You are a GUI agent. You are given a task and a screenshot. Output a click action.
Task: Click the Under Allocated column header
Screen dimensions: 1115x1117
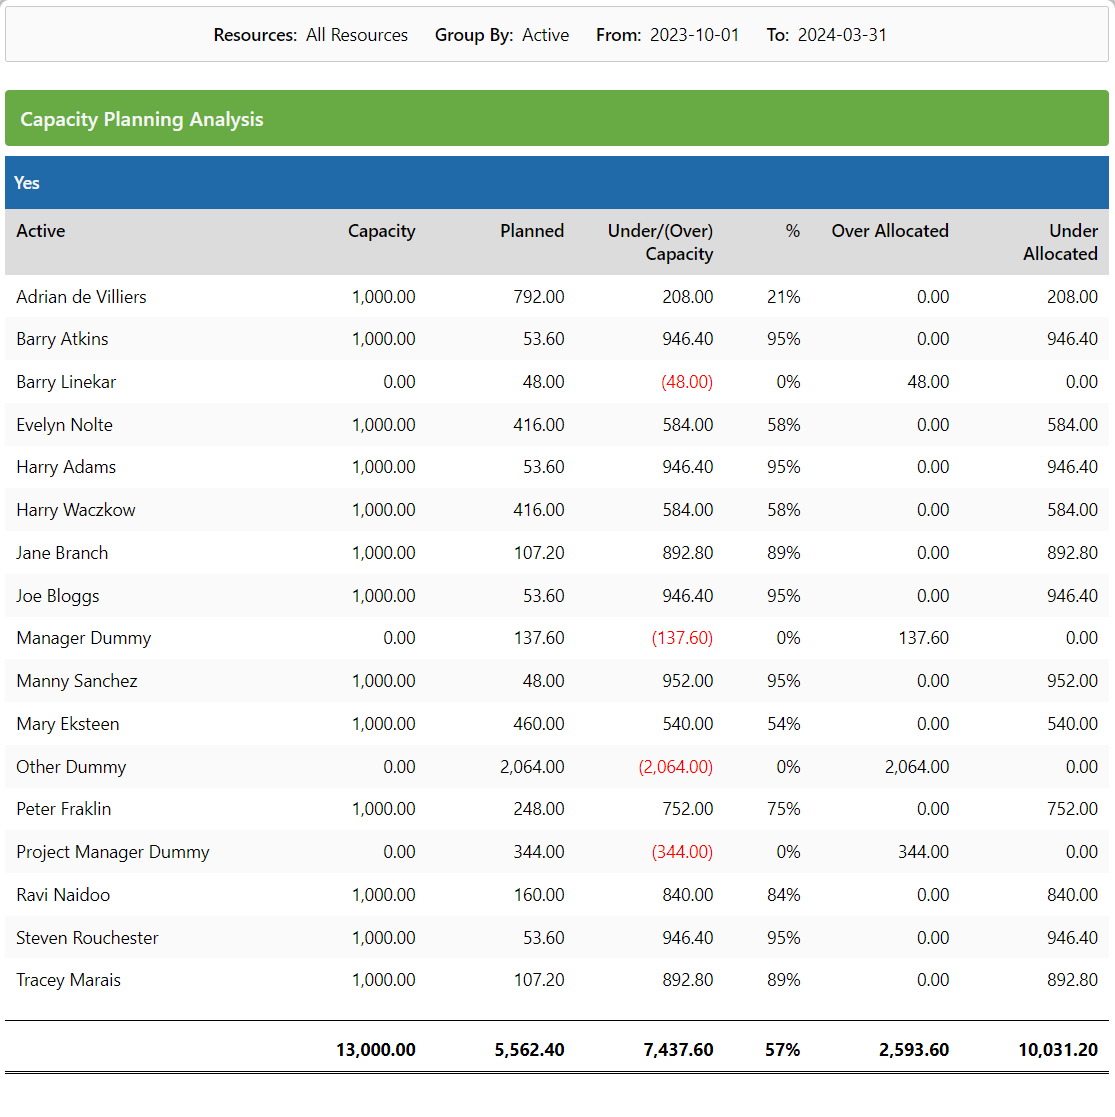point(1060,242)
